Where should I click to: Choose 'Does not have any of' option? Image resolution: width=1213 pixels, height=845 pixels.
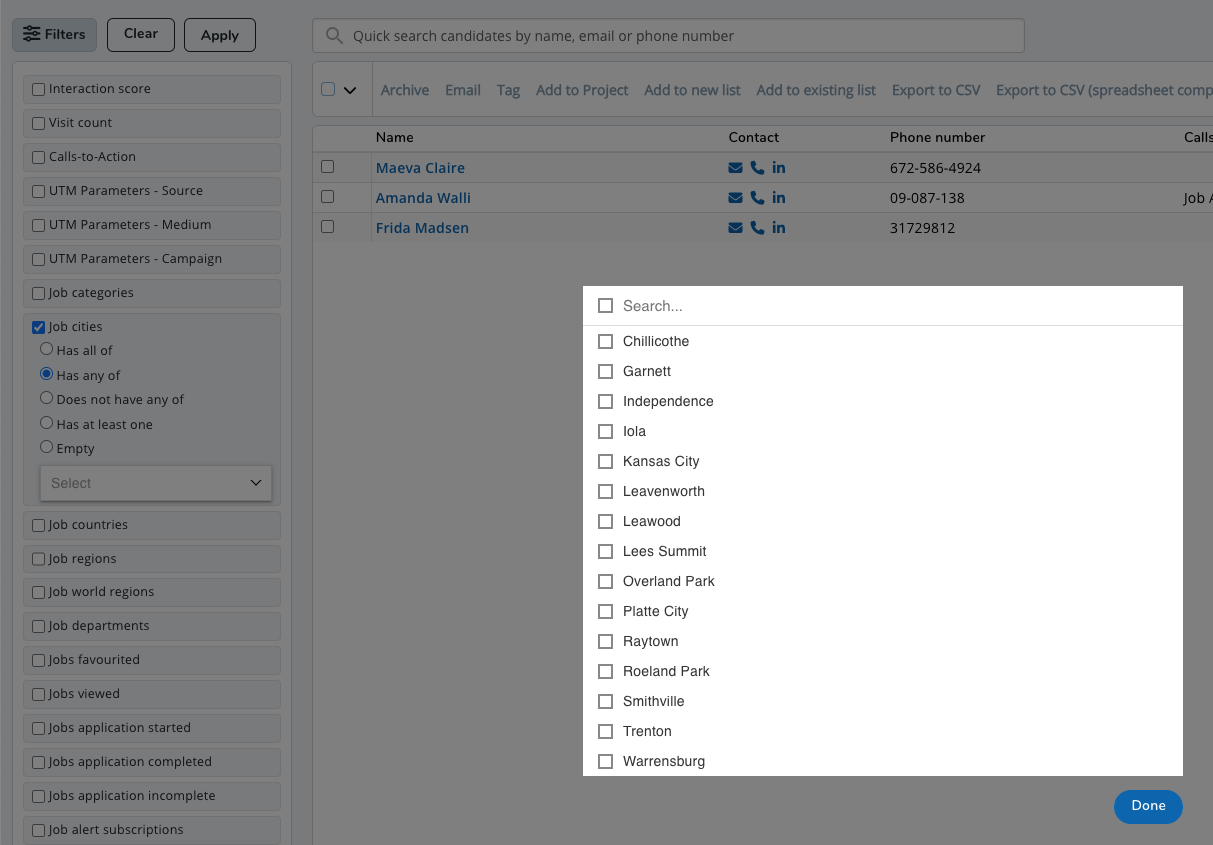47,398
